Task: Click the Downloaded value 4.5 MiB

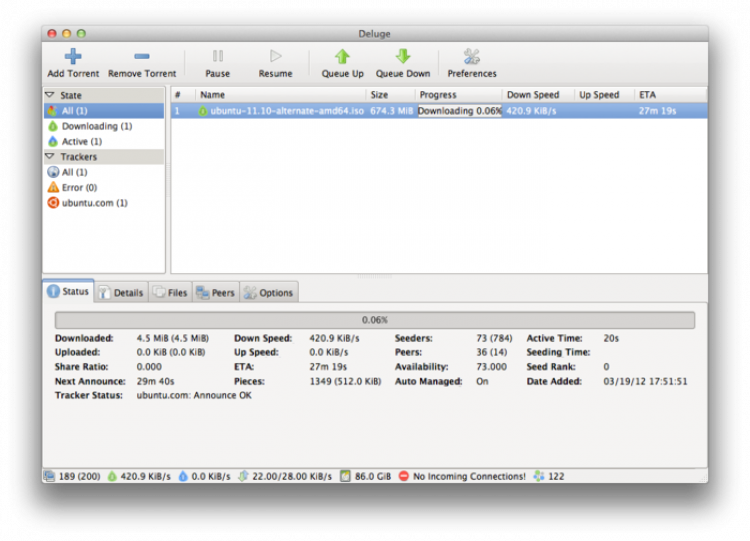Action: (173, 338)
